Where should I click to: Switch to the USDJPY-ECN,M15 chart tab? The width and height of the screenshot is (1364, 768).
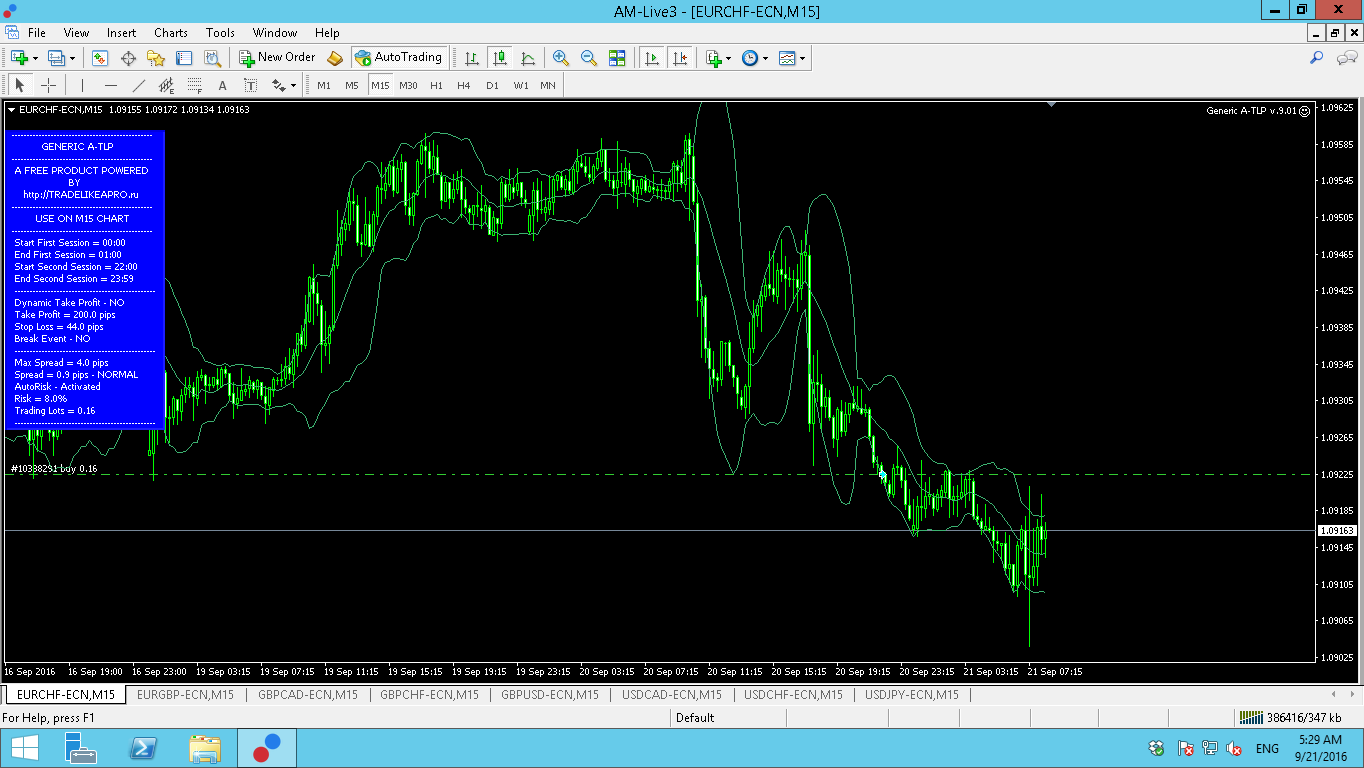click(912, 694)
